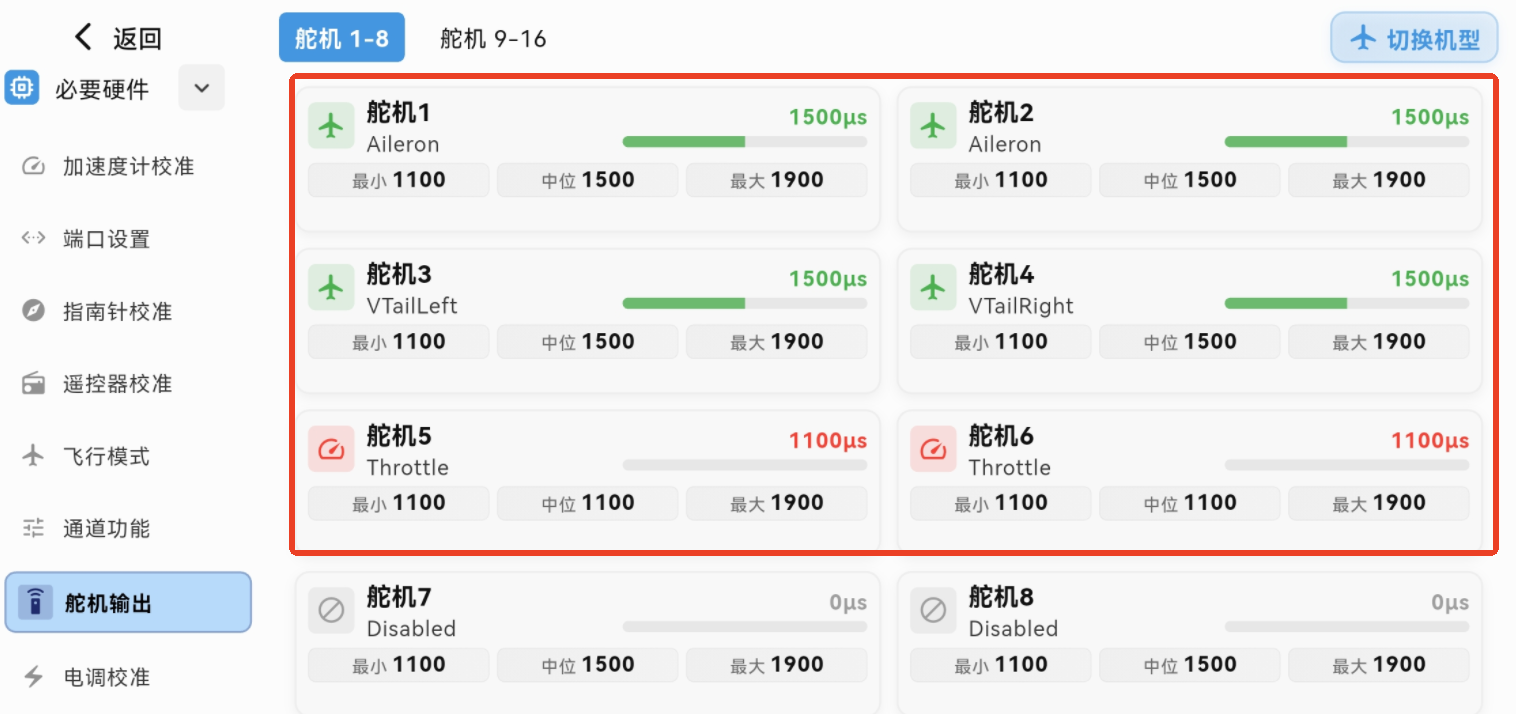Click the airplane icon on 舵机4 VTailRight card
Image resolution: width=1516 pixels, height=714 pixels.
click(x=933, y=288)
